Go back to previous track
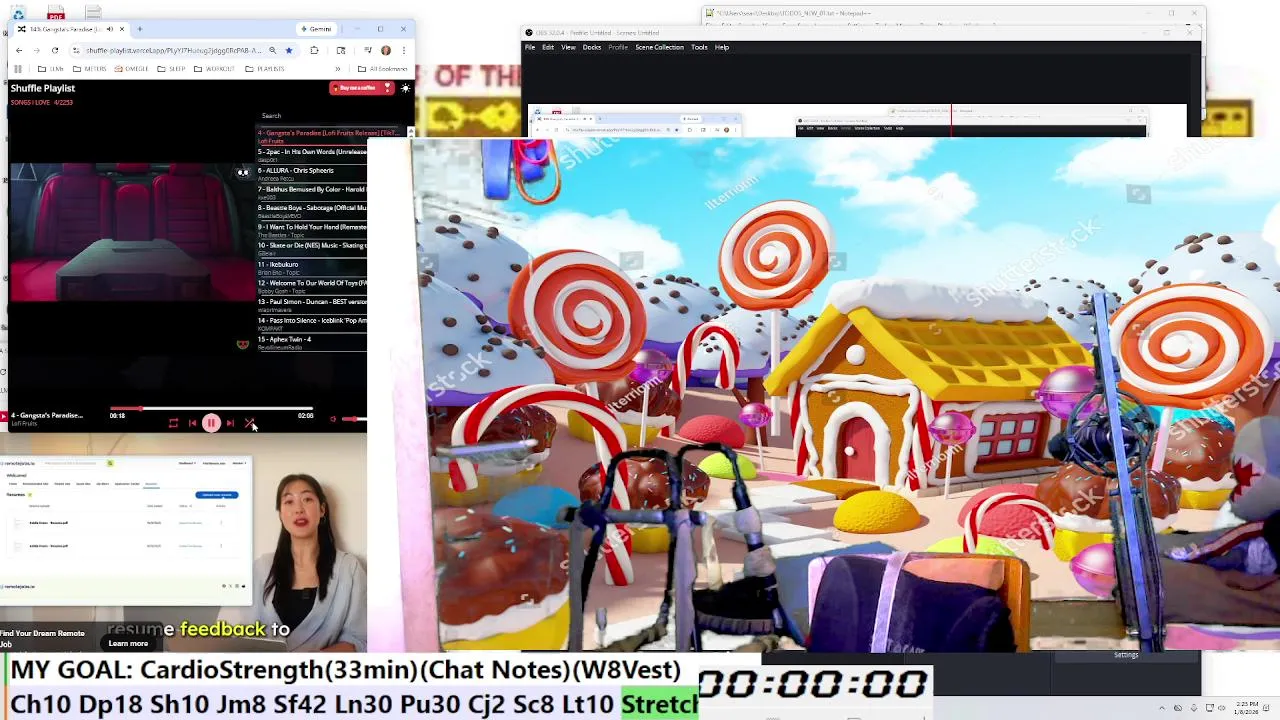 (192, 423)
